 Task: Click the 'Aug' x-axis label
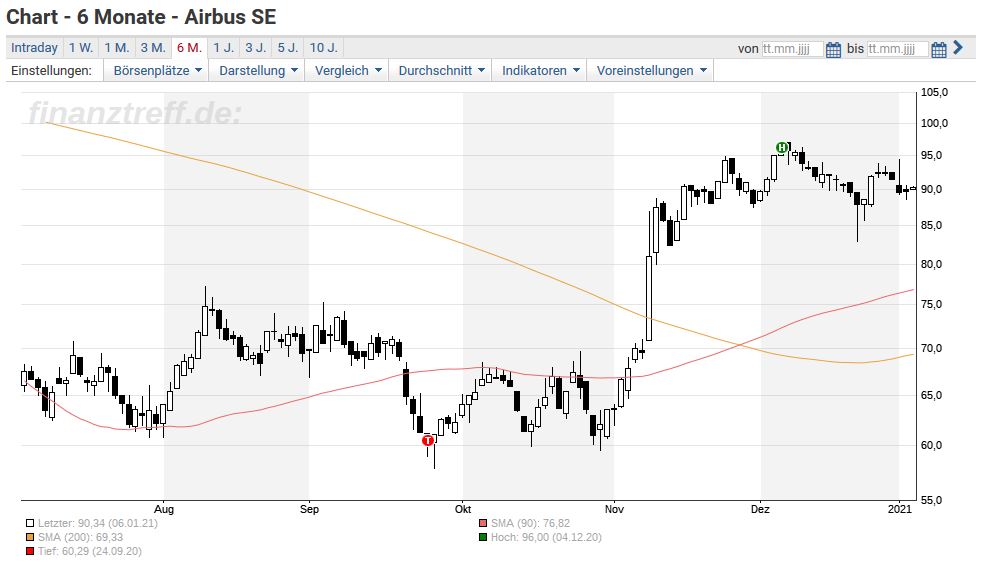(x=163, y=509)
